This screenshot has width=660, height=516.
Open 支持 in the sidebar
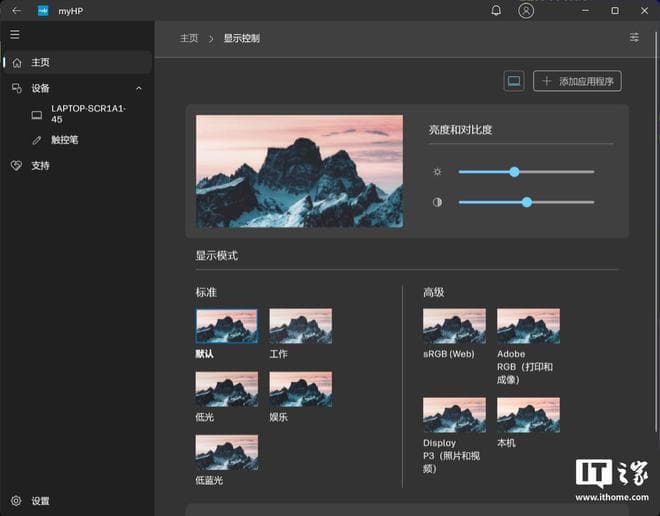(40, 165)
